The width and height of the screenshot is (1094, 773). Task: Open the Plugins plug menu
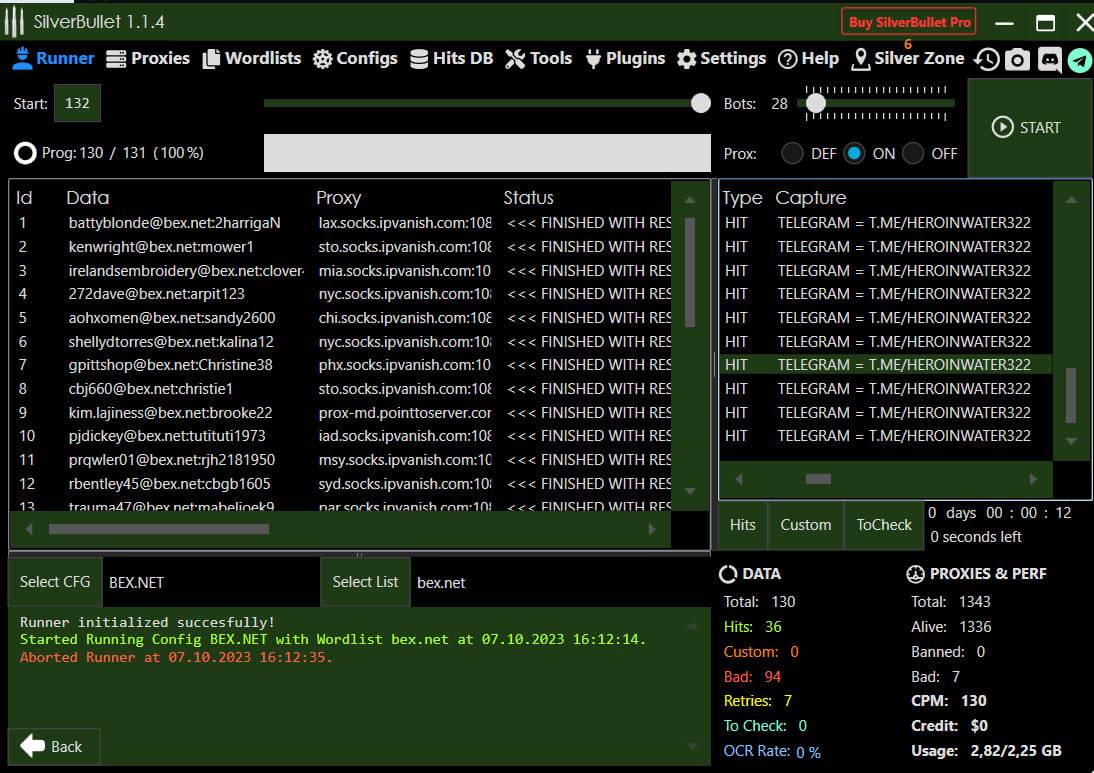624,59
